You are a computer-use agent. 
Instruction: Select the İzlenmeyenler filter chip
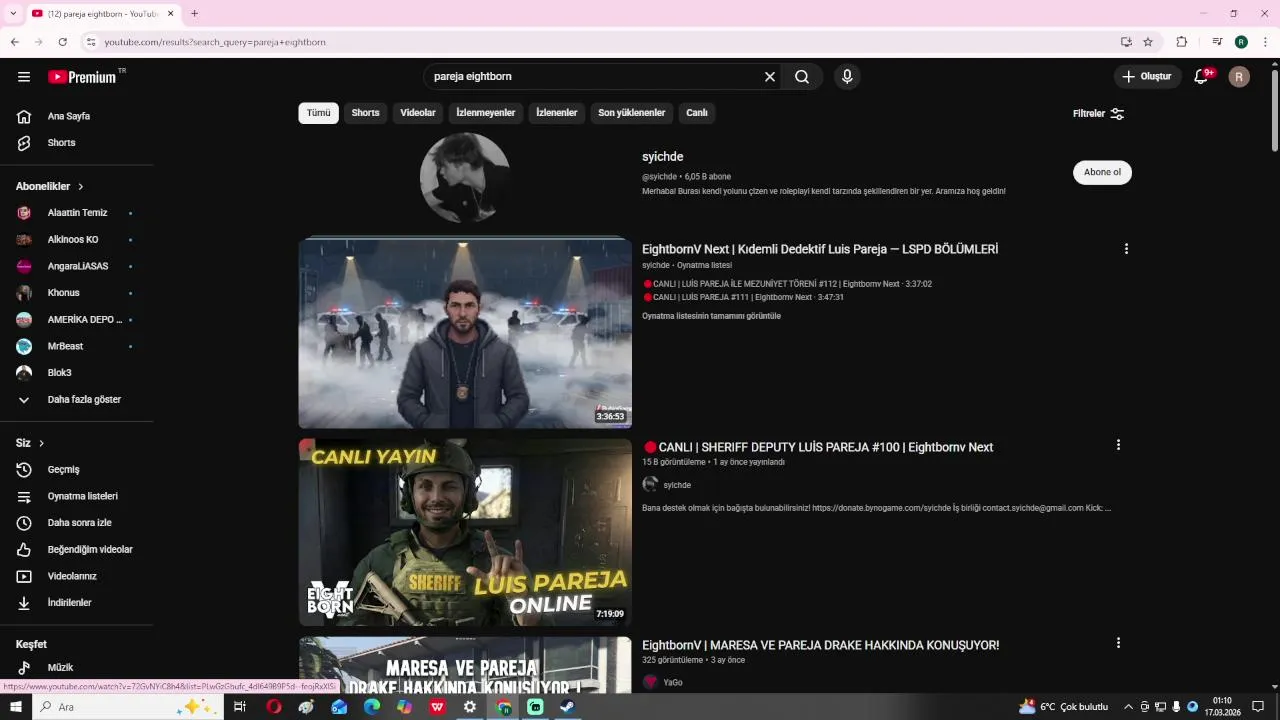click(486, 113)
